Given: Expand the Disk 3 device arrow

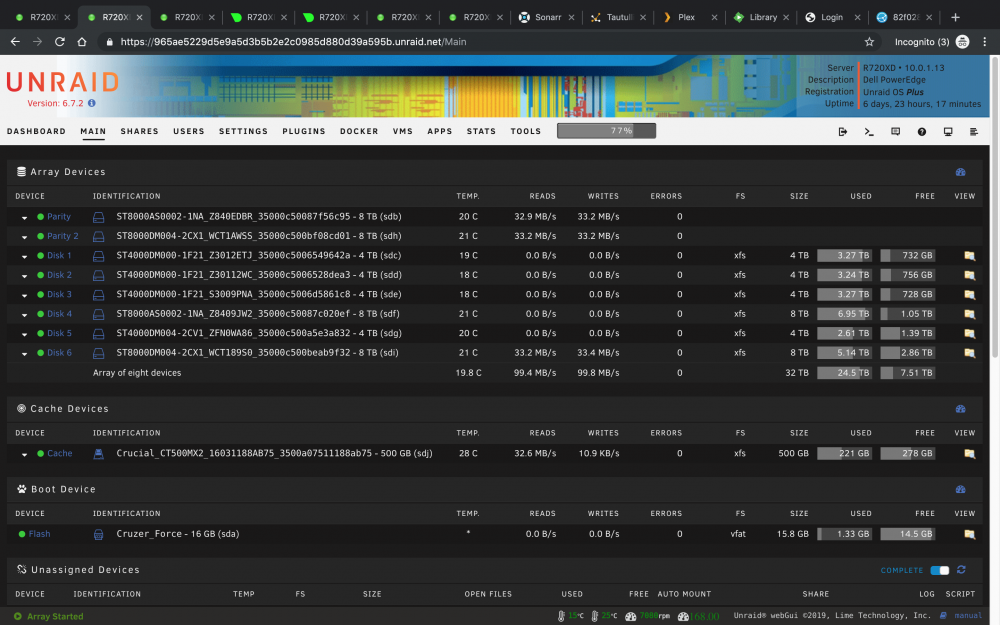Looking at the screenshot, I should click(24, 295).
